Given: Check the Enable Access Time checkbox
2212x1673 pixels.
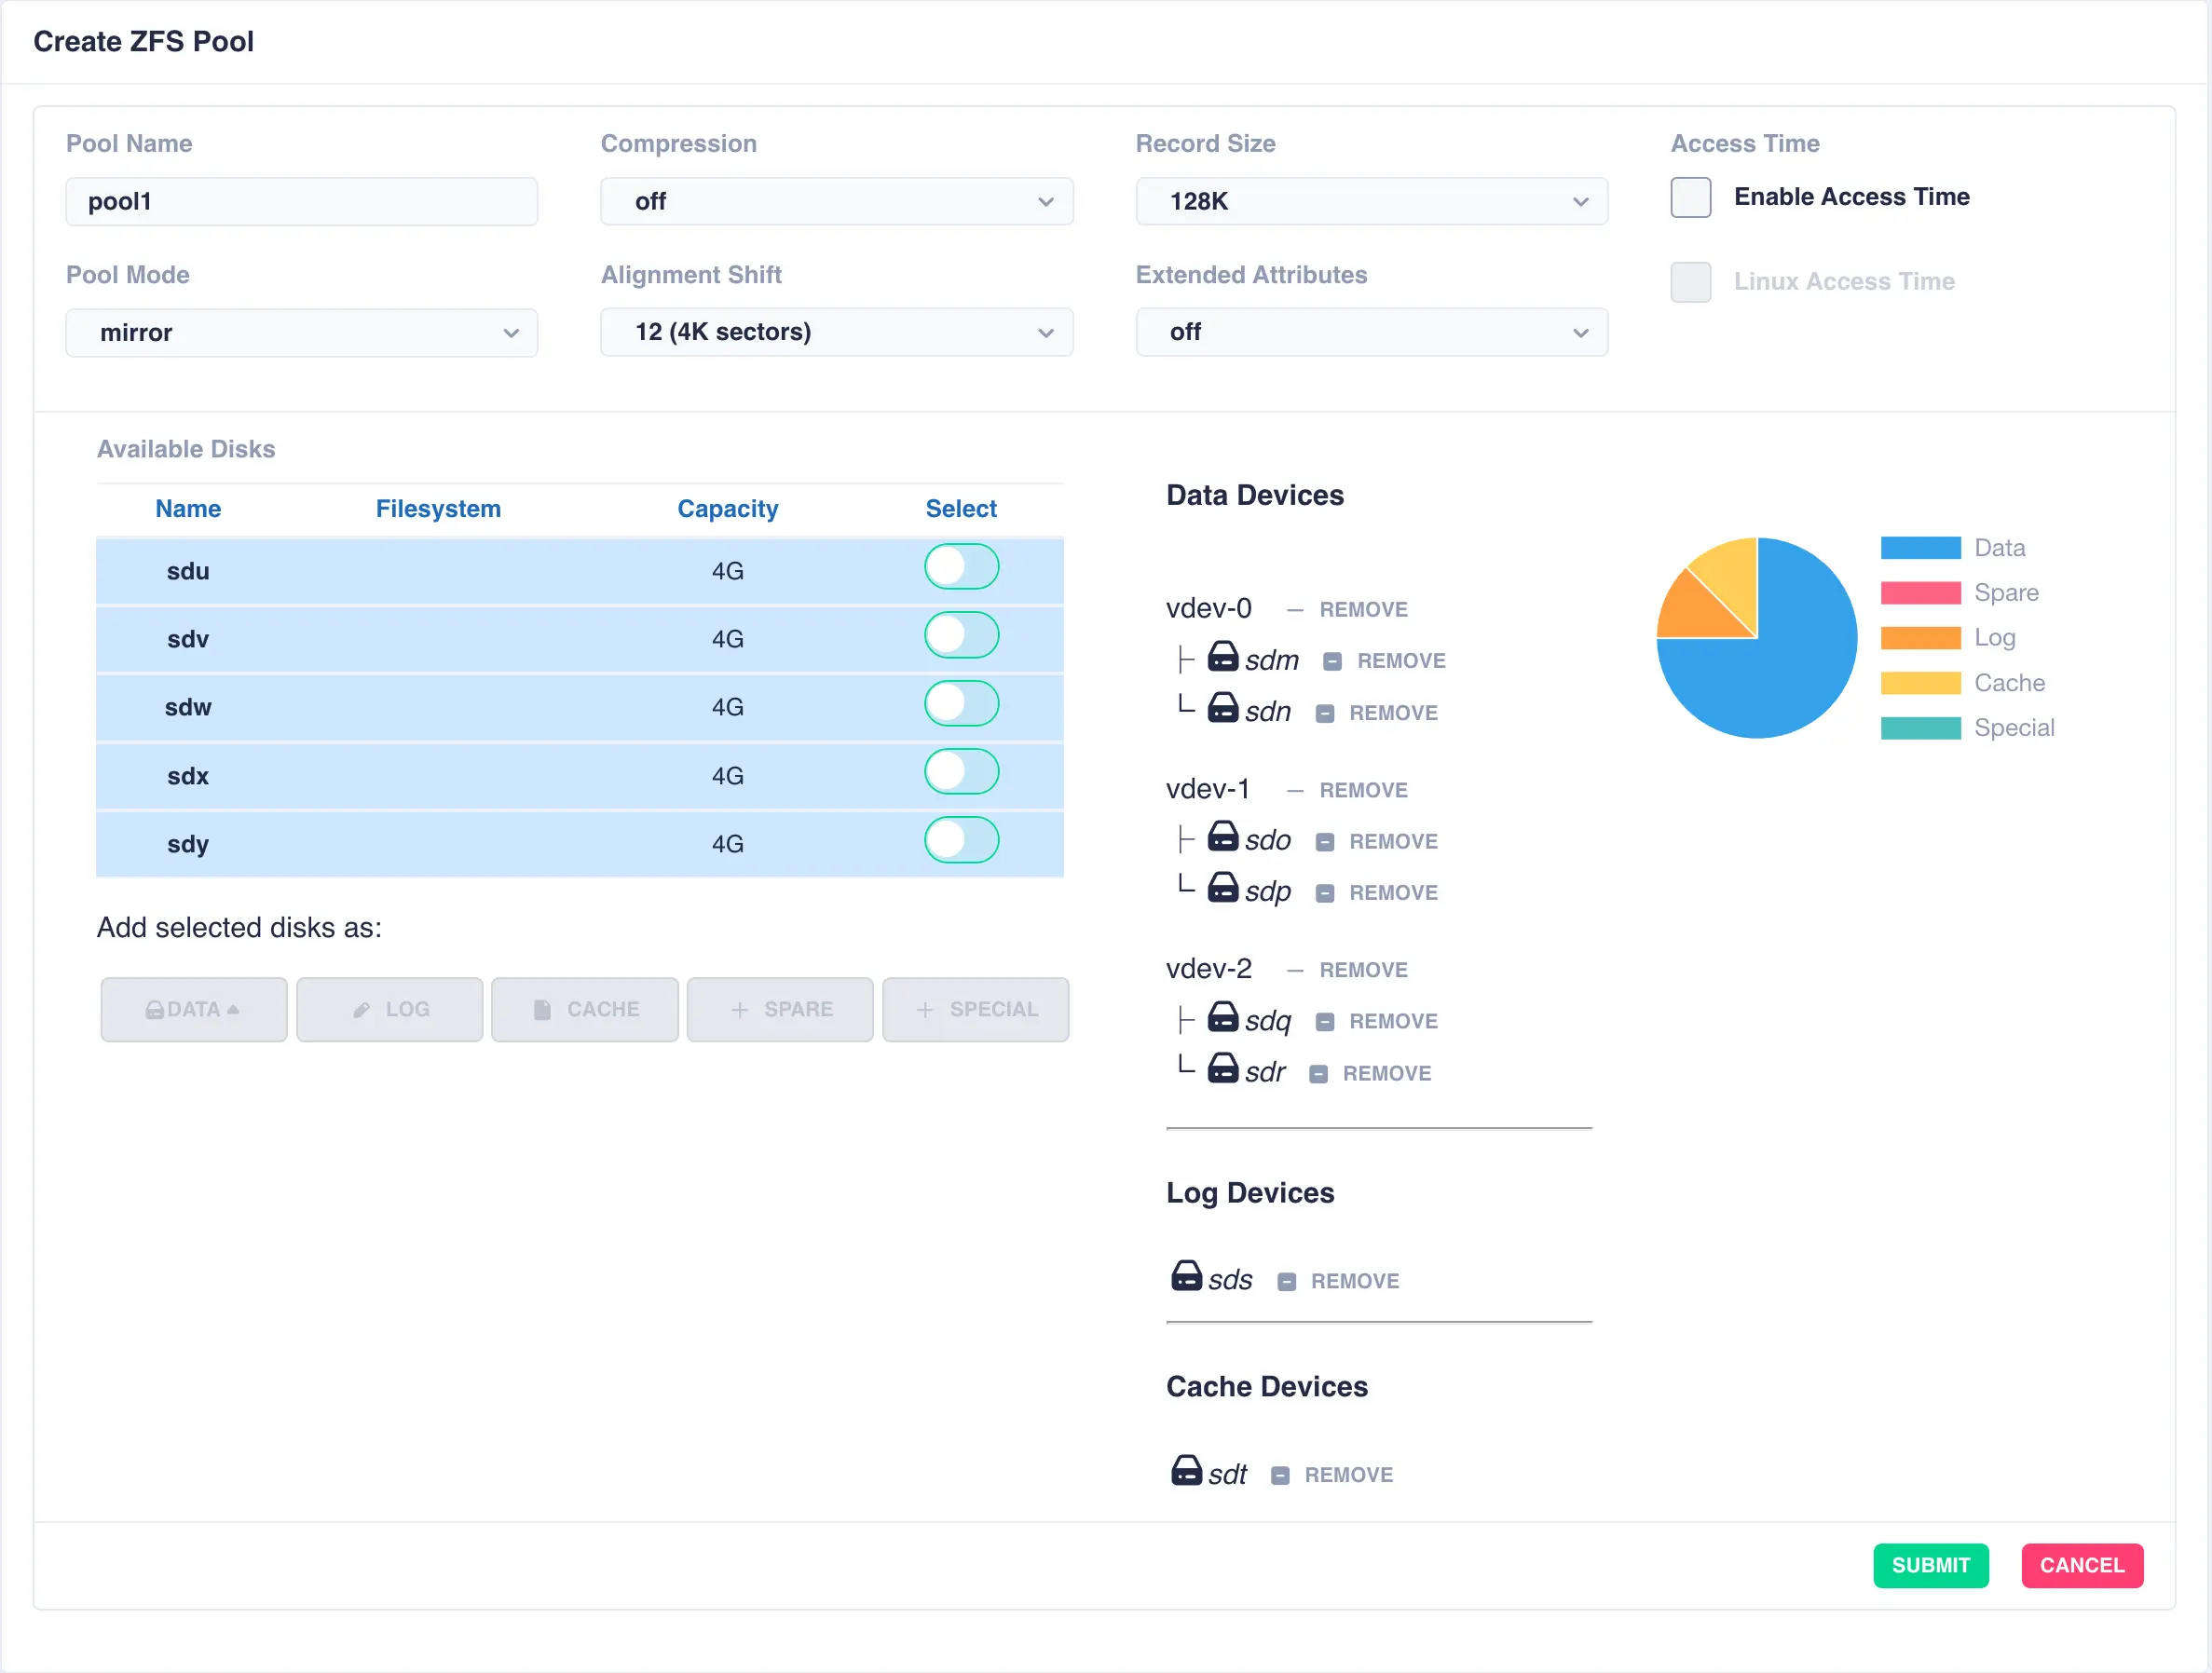Looking at the screenshot, I should 1691,197.
